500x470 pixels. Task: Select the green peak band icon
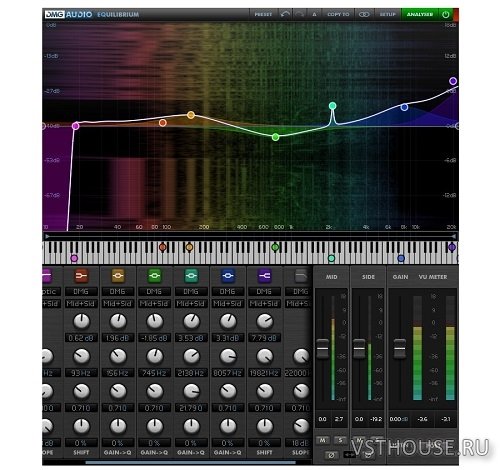154,276
